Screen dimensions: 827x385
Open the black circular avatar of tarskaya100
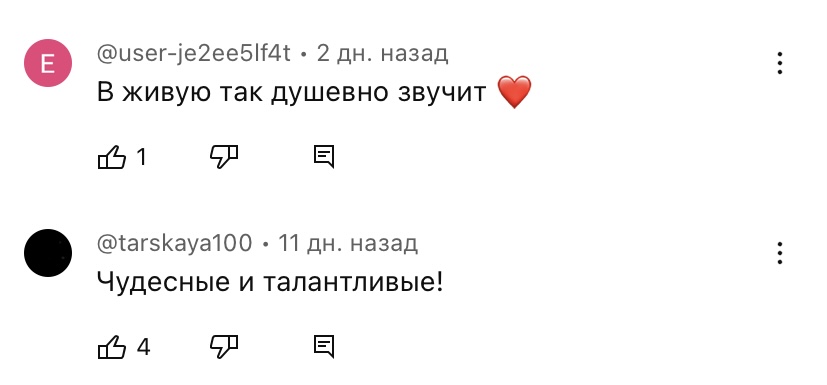[48, 253]
